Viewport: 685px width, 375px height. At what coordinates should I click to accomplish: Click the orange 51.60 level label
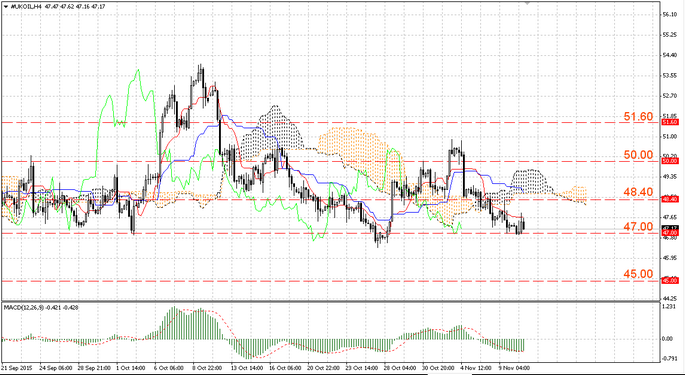click(638, 117)
